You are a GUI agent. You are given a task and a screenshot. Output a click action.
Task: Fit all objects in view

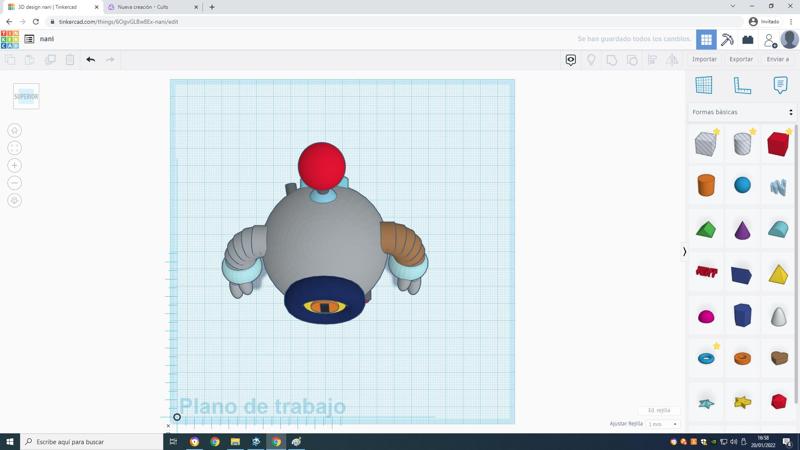pos(14,148)
